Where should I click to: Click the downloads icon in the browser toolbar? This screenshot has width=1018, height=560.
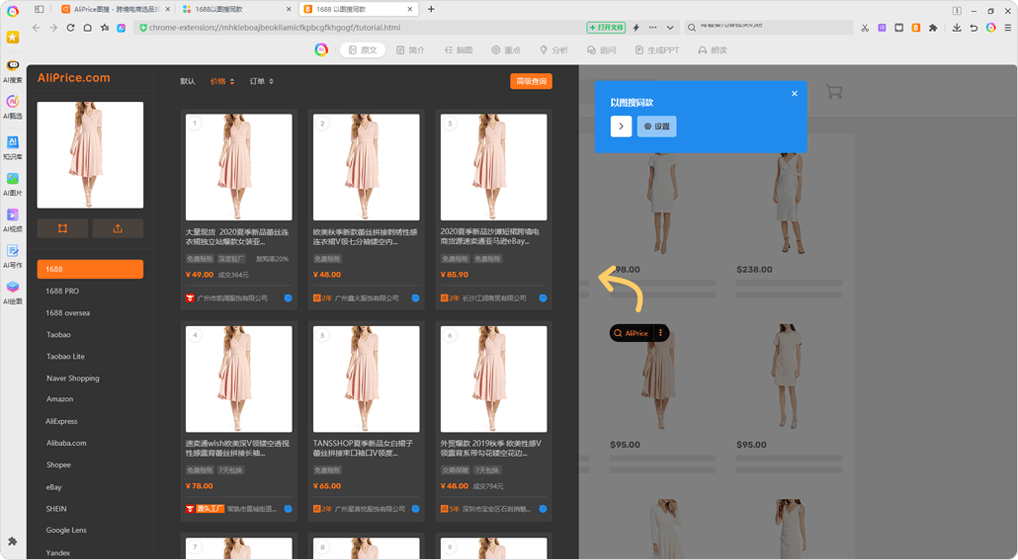coord(957,28)
